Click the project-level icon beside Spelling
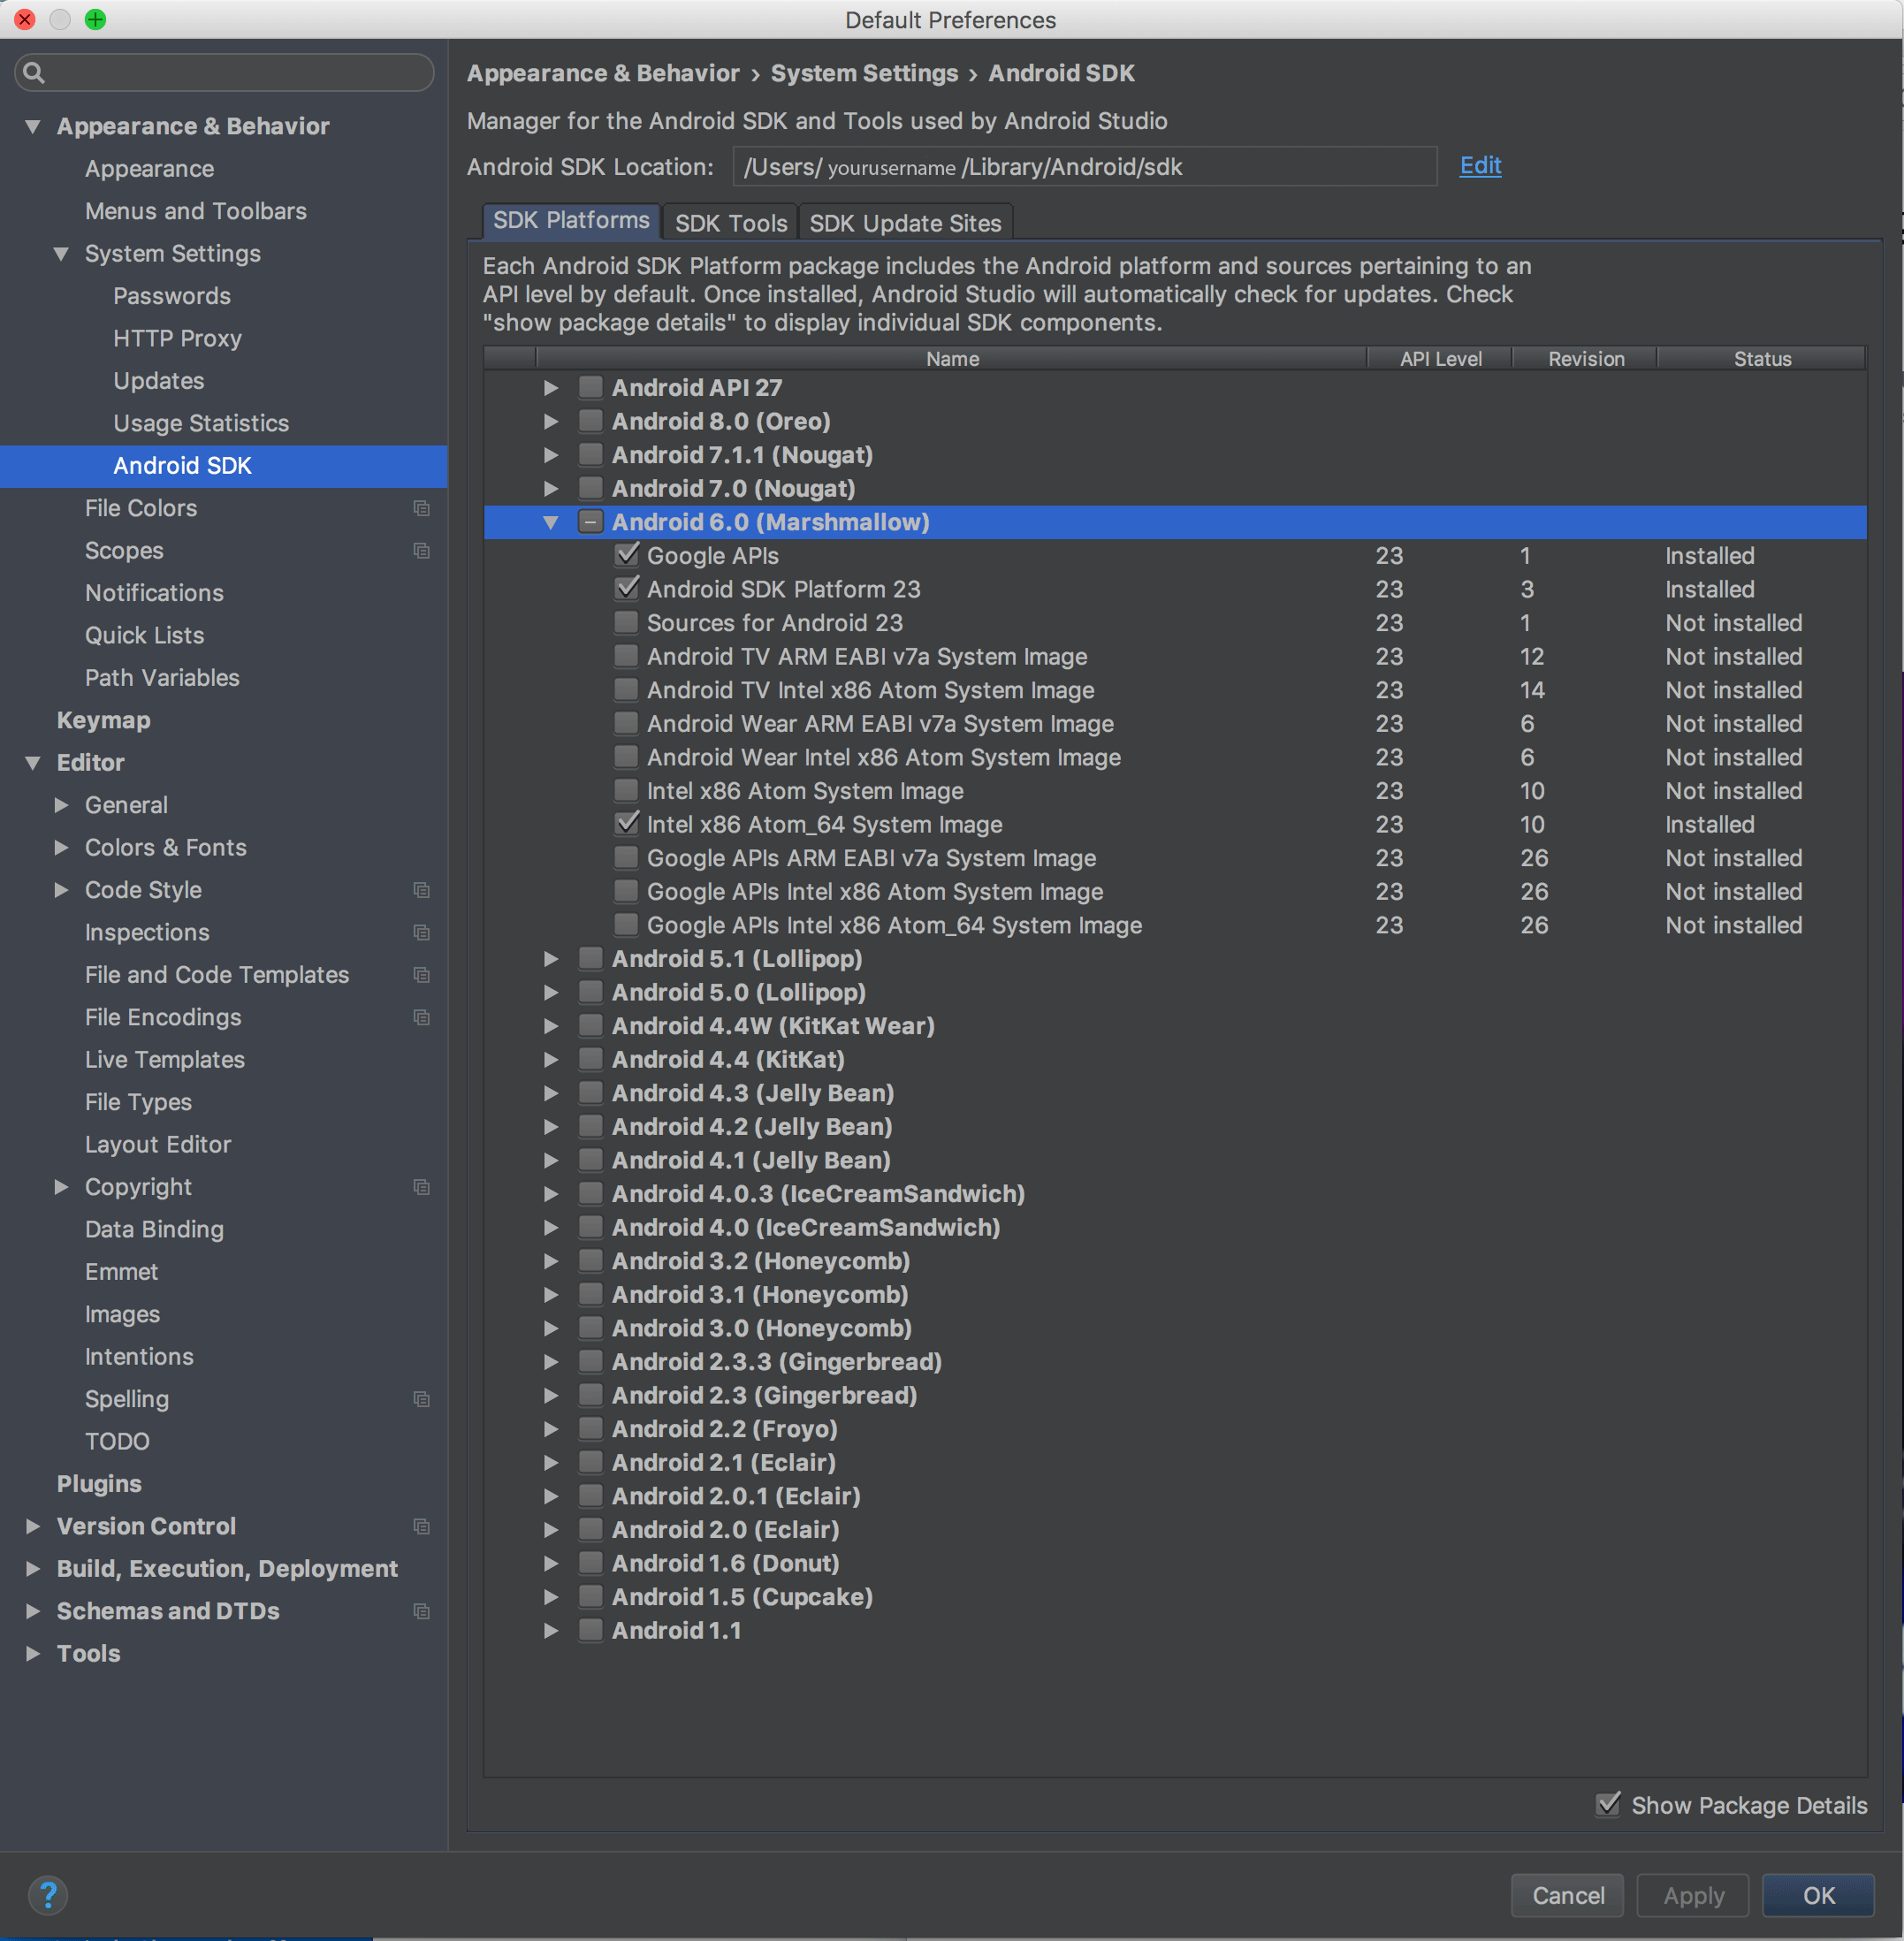Image resolution: width=1904 pixels, height=1941 pixels. pos(421,1399)
